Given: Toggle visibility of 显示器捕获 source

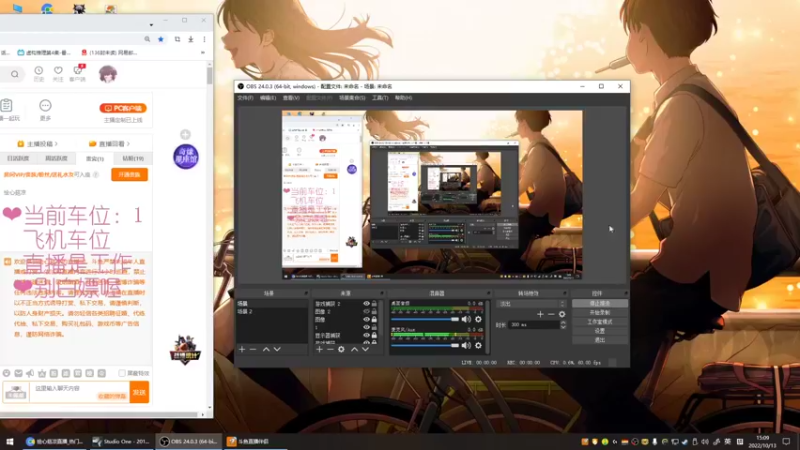Looking at the screenshot, I should (366, 335).
